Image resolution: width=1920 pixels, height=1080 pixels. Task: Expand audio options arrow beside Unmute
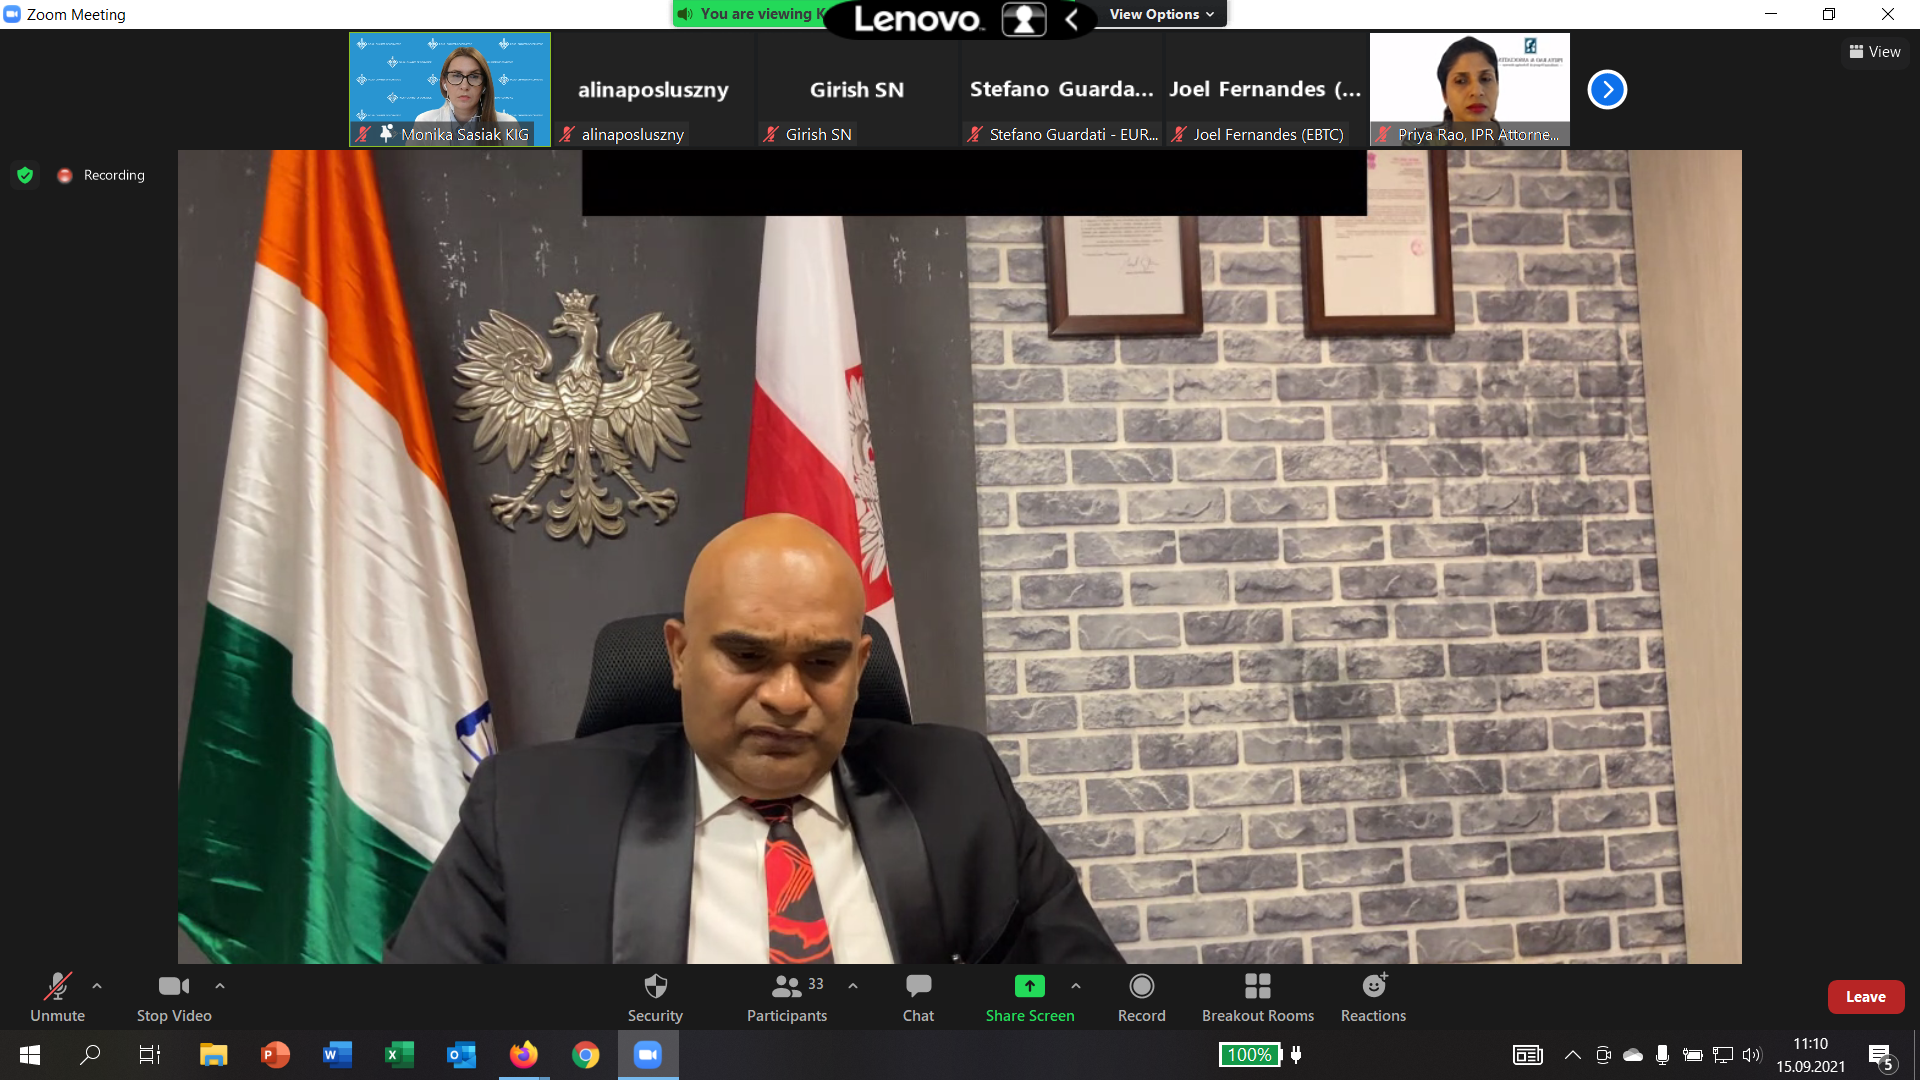point(97,986)
